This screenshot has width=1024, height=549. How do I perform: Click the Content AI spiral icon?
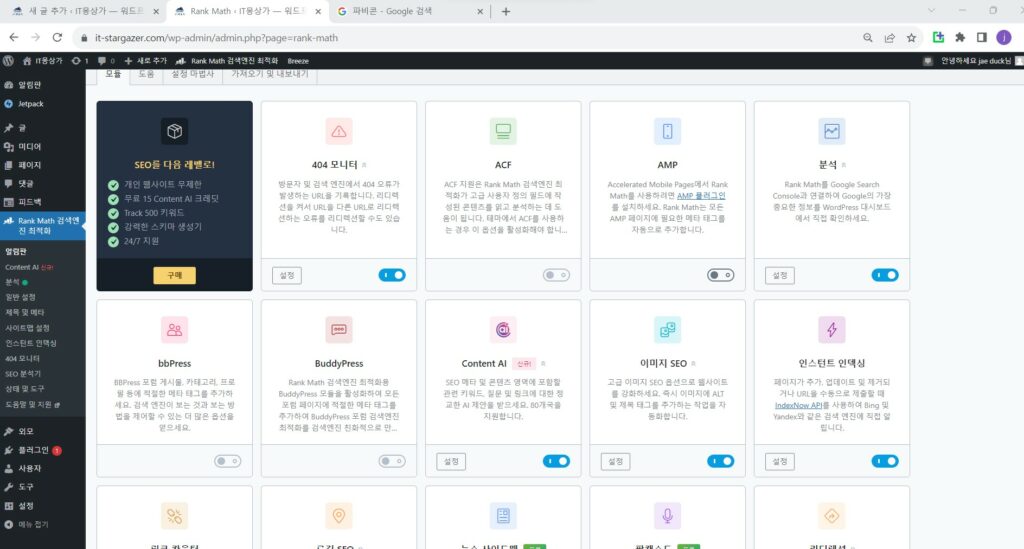[x=503, y=330]
